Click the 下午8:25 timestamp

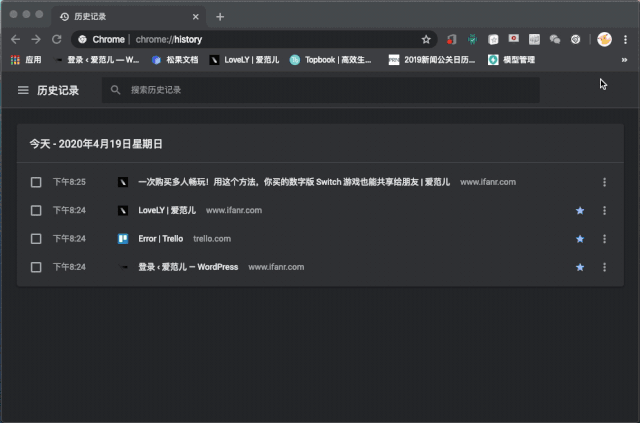(69, 182)
